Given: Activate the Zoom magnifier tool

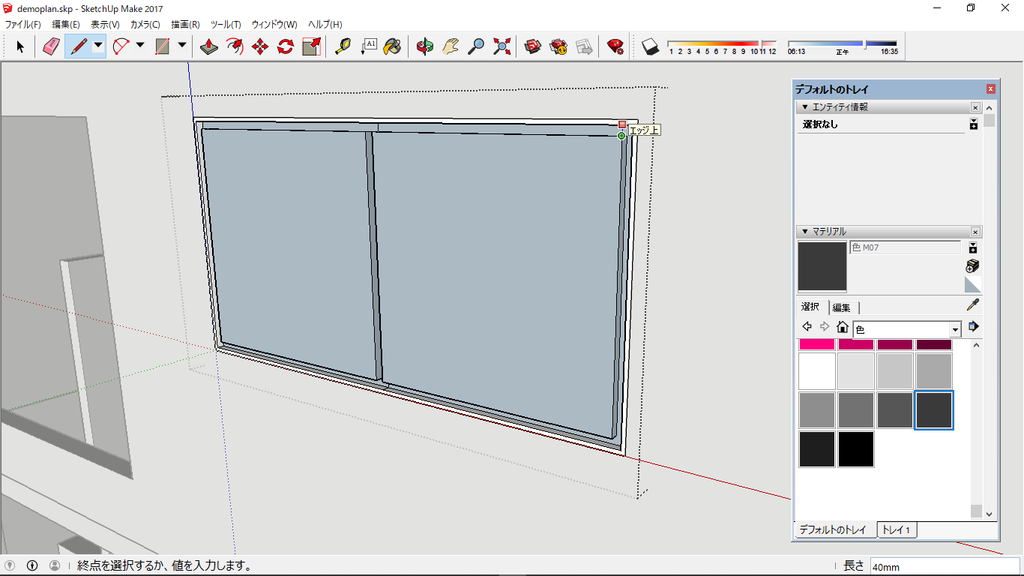Looking at the screenshot, I should coord(477,46).
